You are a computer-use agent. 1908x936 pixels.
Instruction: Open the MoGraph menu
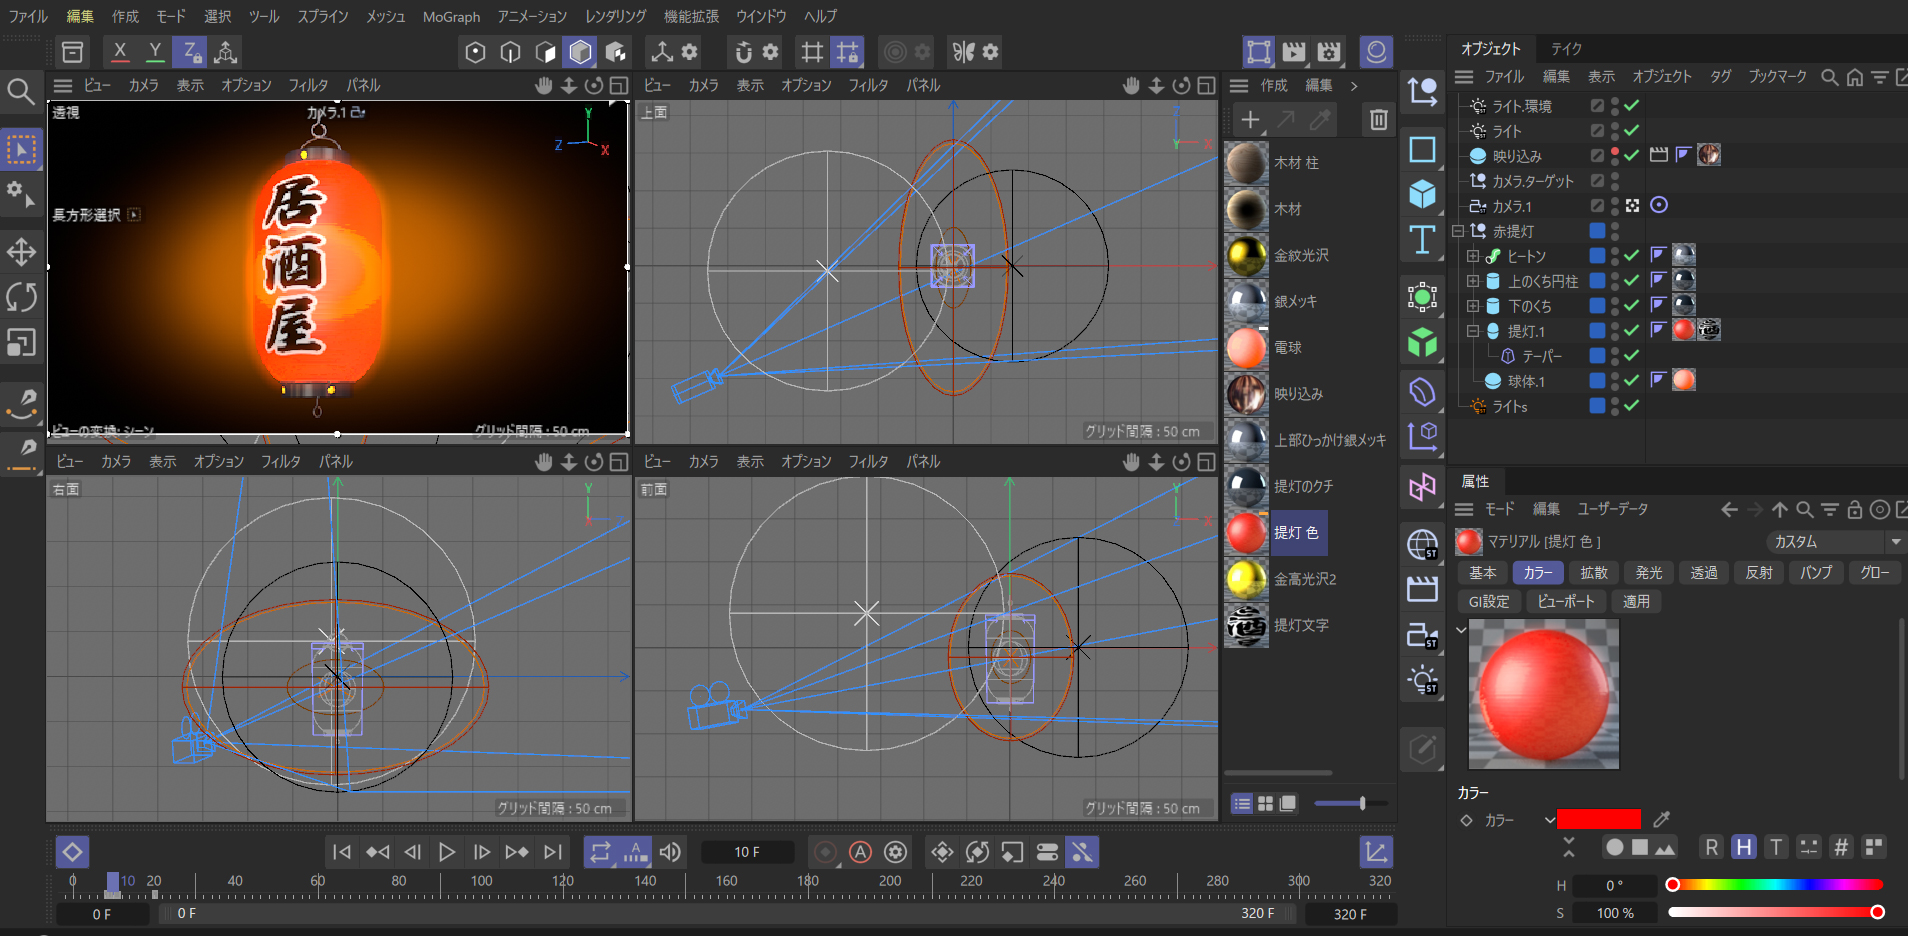click(x=451, y=17)
